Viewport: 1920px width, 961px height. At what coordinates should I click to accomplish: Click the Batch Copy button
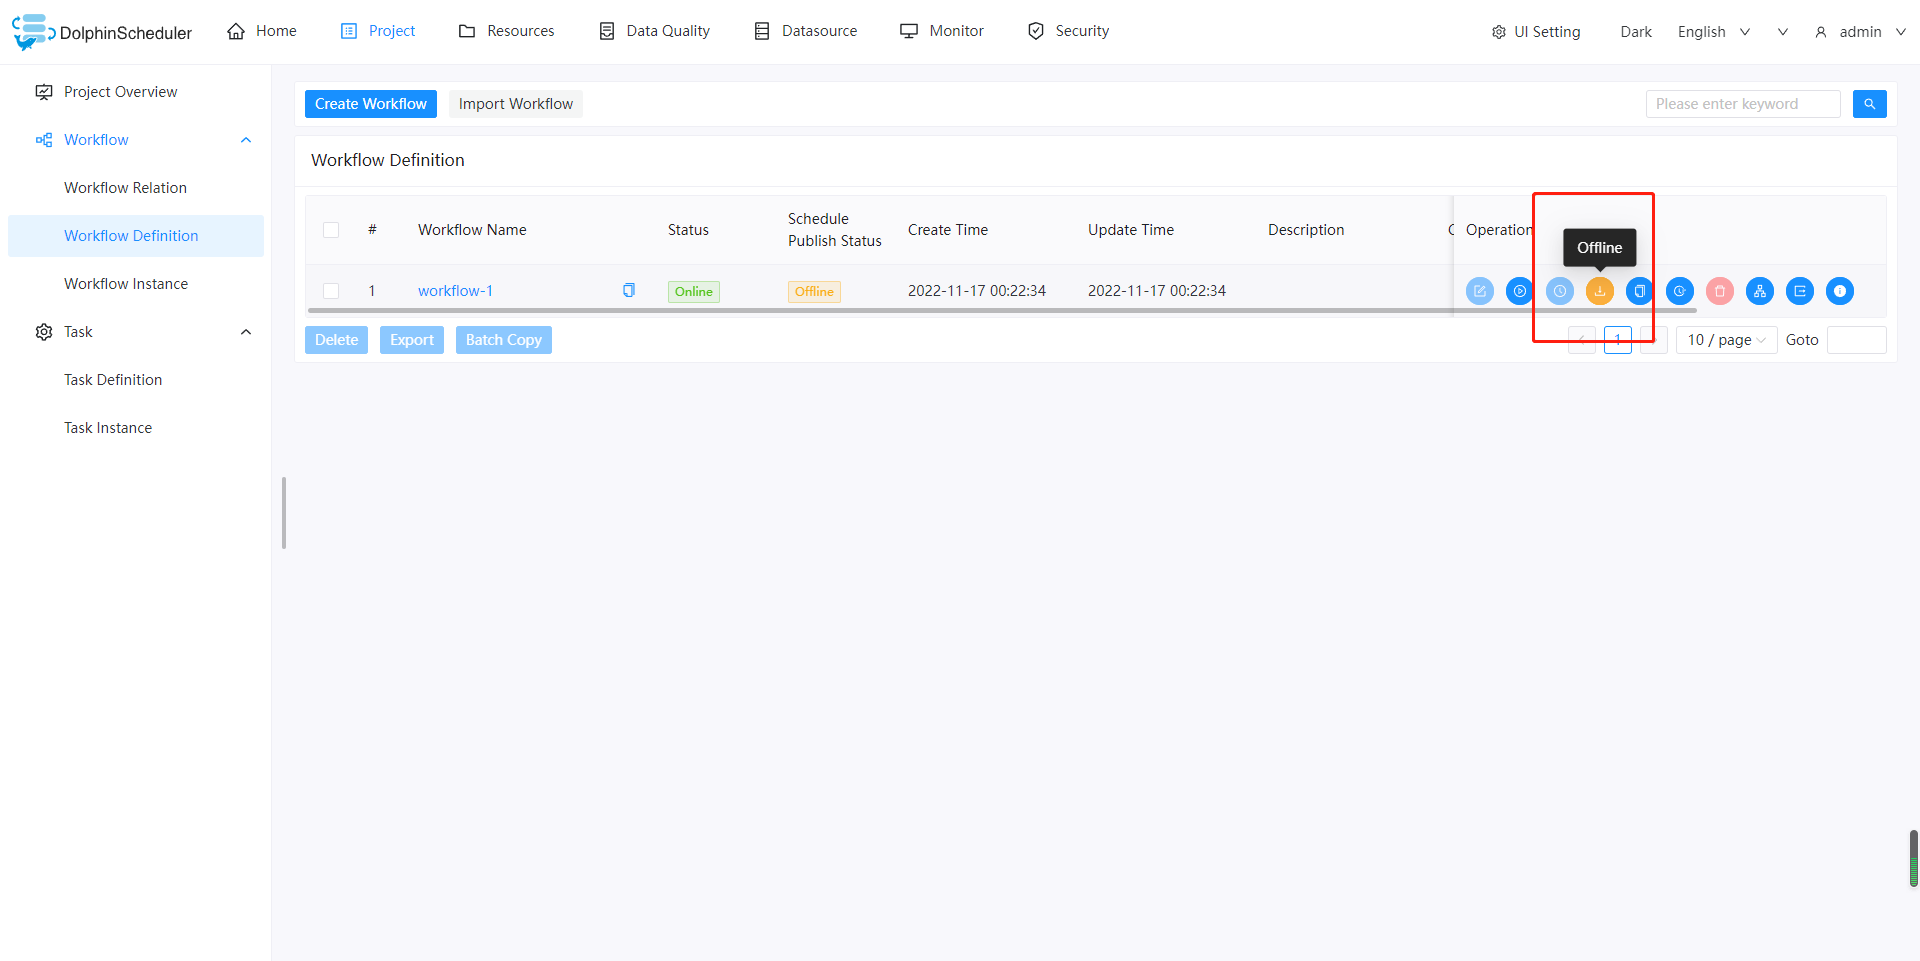coord(504,340)
